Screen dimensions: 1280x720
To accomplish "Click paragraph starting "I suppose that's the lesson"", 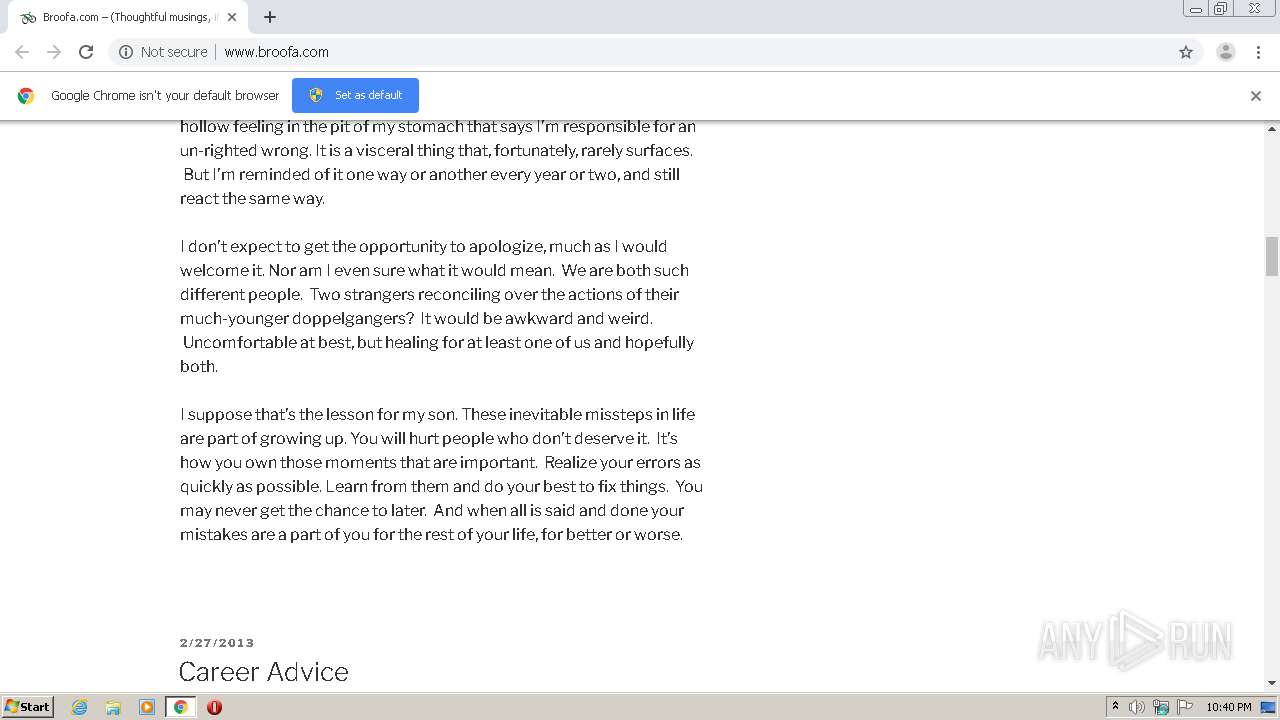I will (441, 474).
